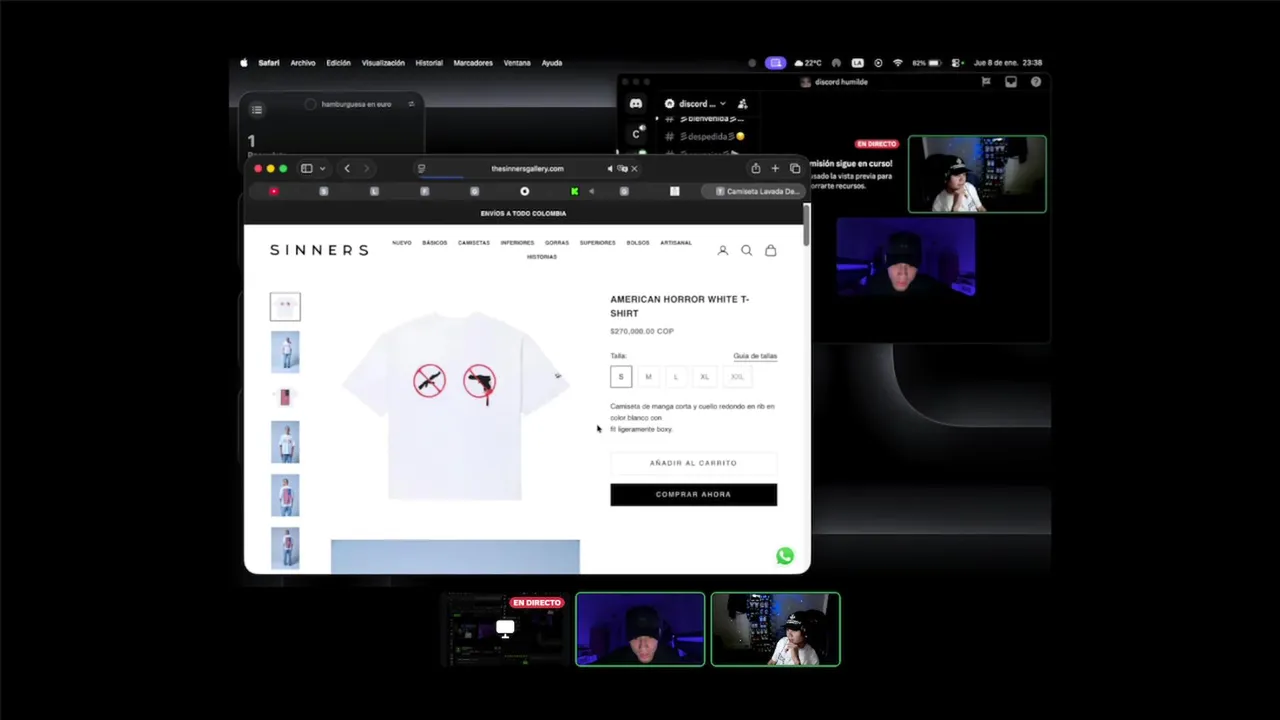This screenshot has height=720, width=1280.
Task: Click 'AÑADIR AL CARRITO' button
Action: (x=693, y=463)
